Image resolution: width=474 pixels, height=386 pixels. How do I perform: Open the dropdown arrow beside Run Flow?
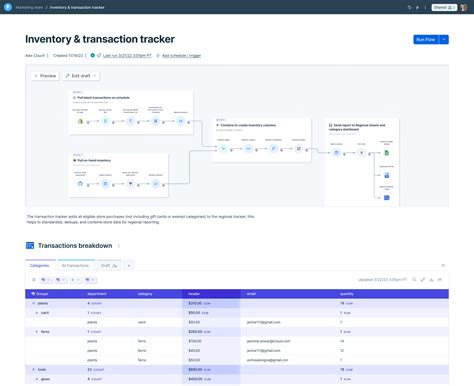pyautogui.click(x=444, y=39)
